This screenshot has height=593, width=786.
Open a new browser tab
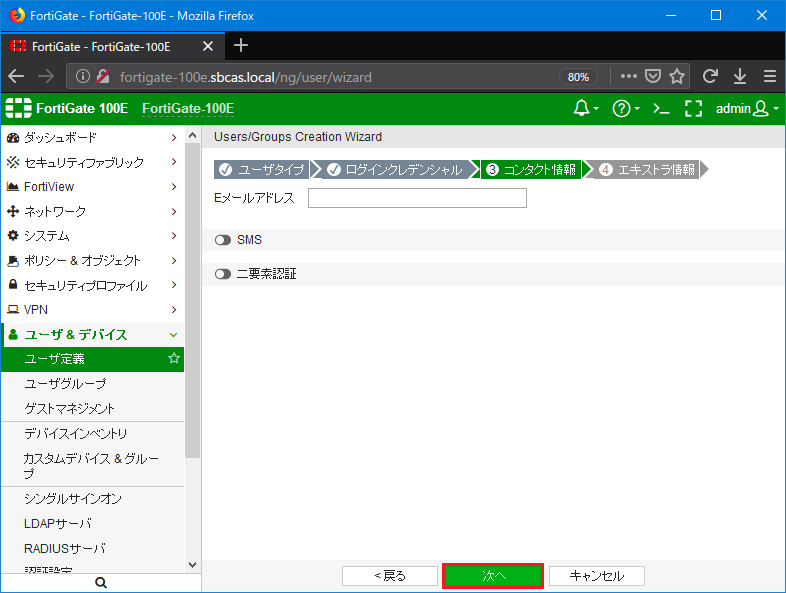(241, 46)
